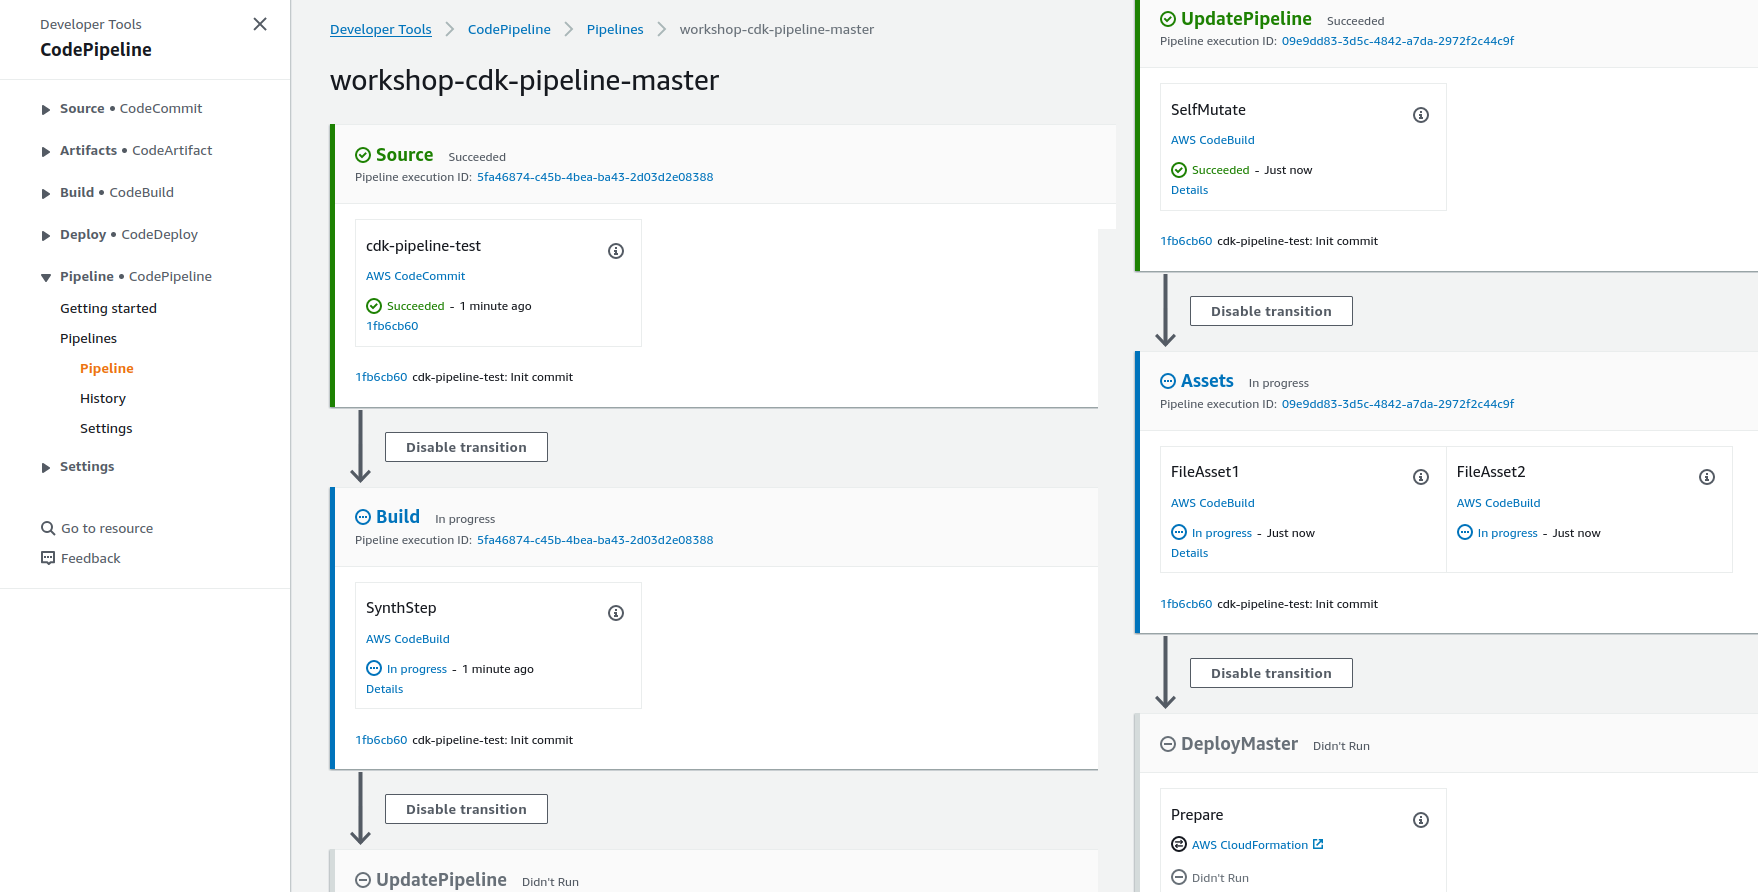Screen dimensions: 1758x892
Task: Open AWS CodeBuild link in FileAsset1
Action: click(x=1213, y=503)
